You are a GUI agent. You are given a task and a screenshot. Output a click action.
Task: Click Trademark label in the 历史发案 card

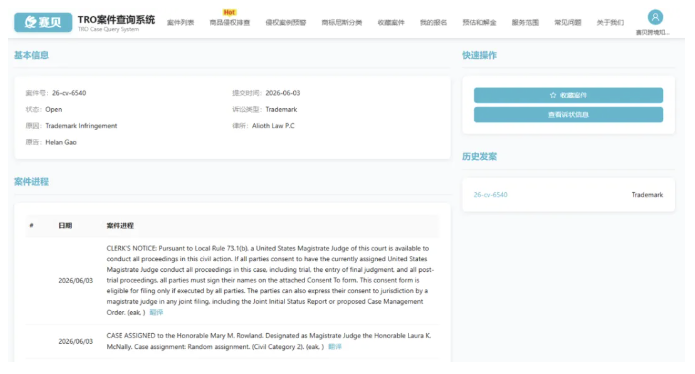(647, 195)
